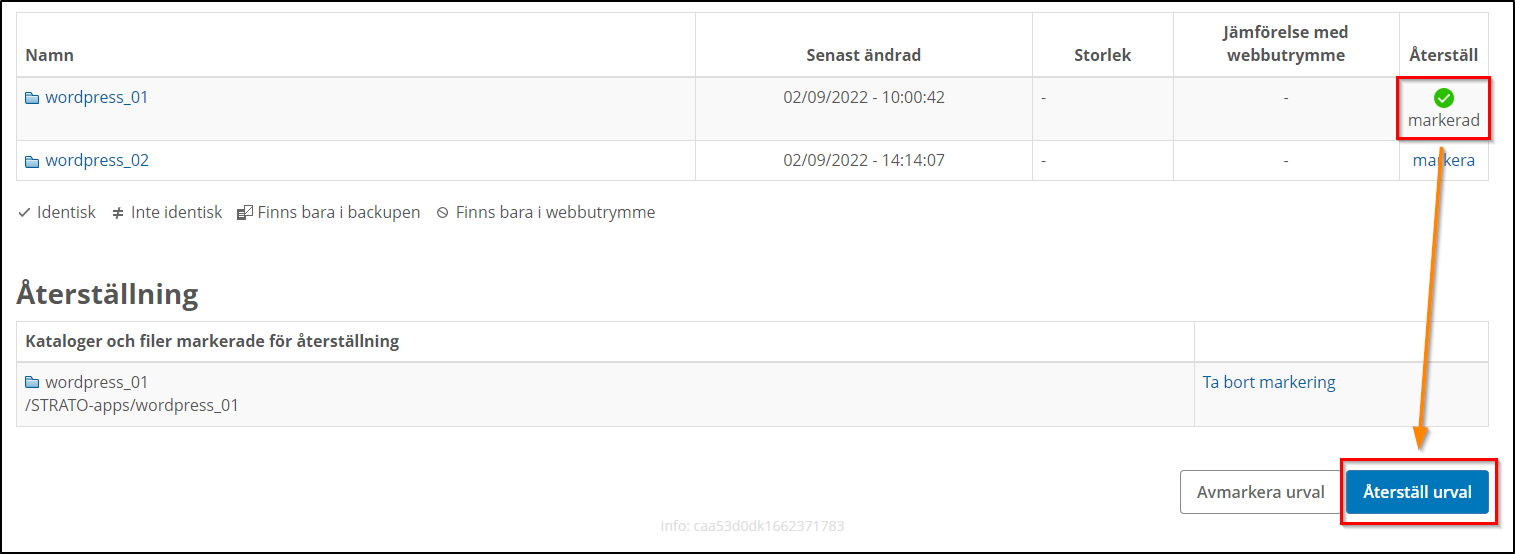Click folder icon in the Återställning list
The image size is (1515, 554).
click(x=32, y=383)
